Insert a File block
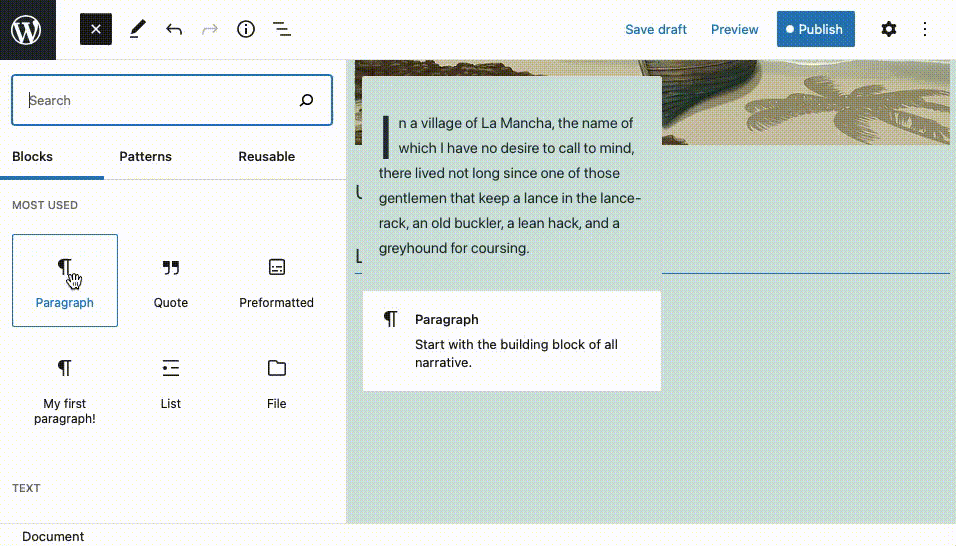The image size is (956, 546). tap(276, 384)
